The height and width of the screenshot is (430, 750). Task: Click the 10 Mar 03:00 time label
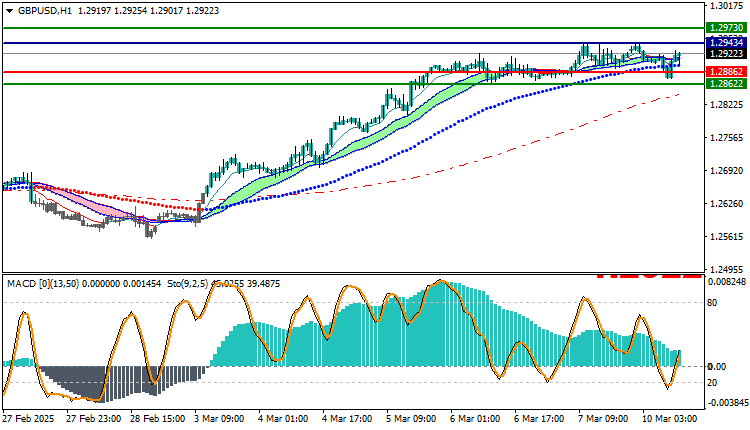click(x=669, y=419)
